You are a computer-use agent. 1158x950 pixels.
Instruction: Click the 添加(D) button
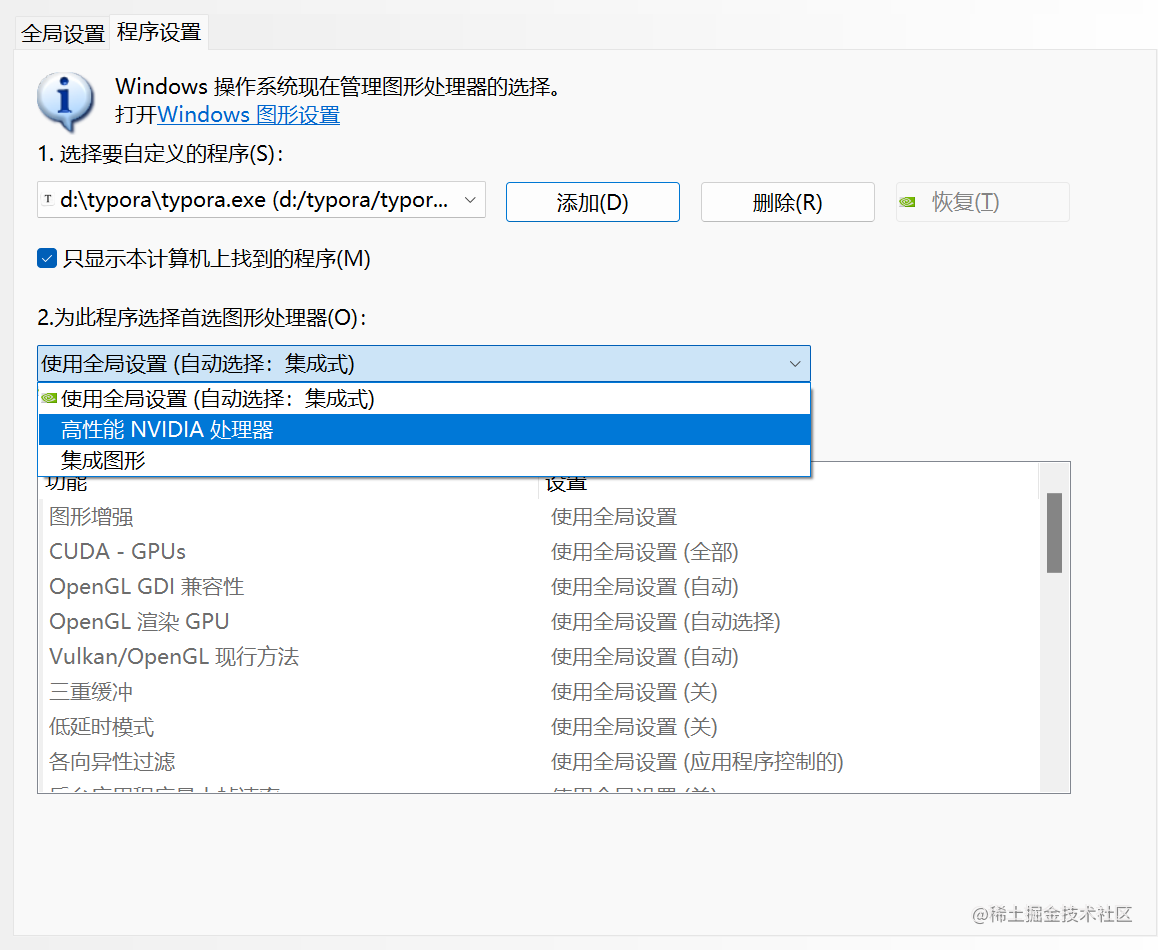tap(592, 201)
